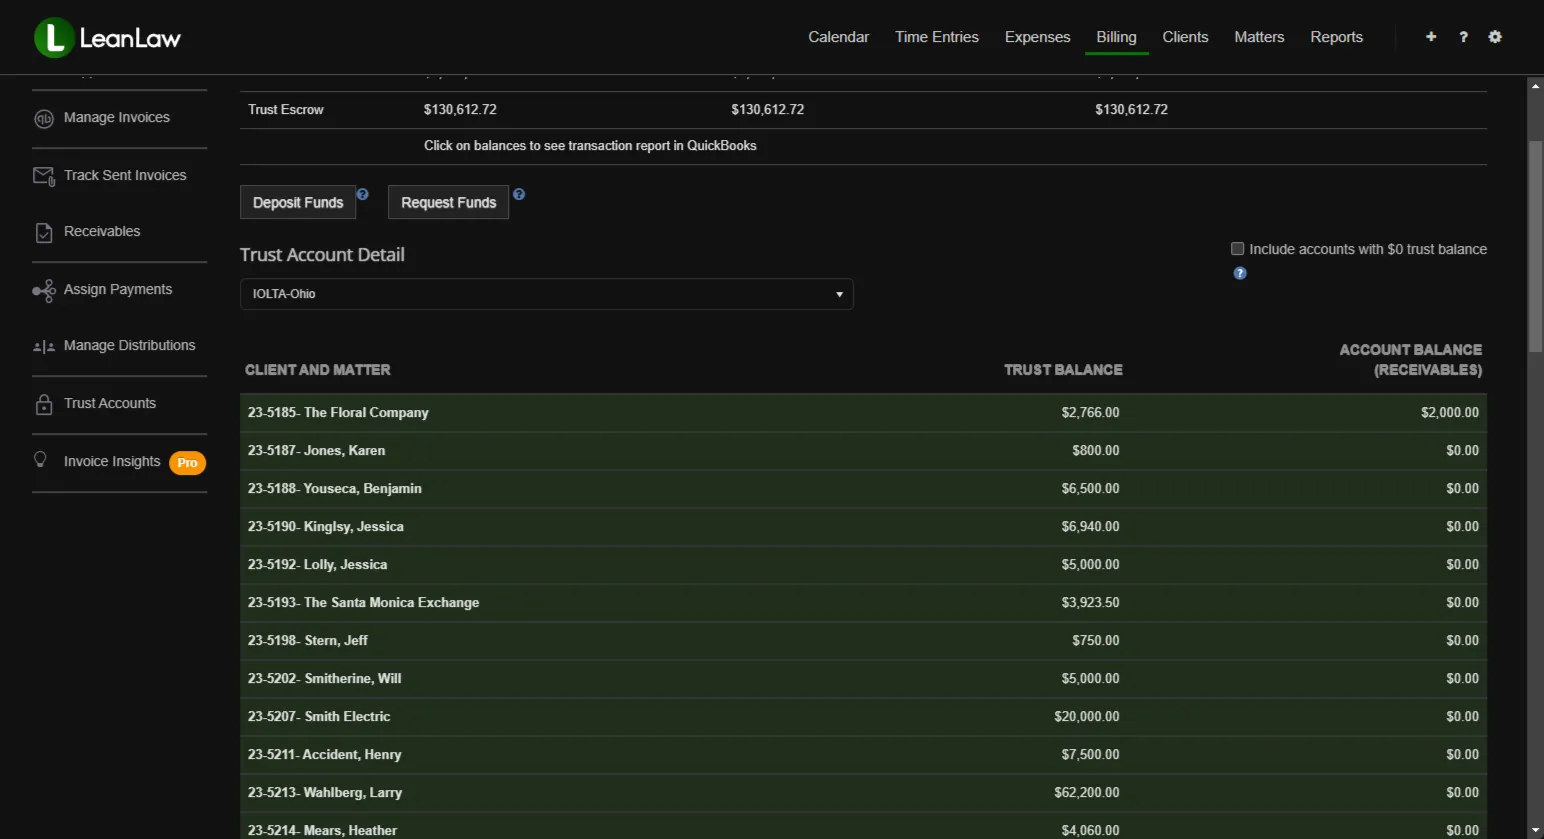
Task: Select row 23-5214- Mears, Heather
Action: (863, 827)
